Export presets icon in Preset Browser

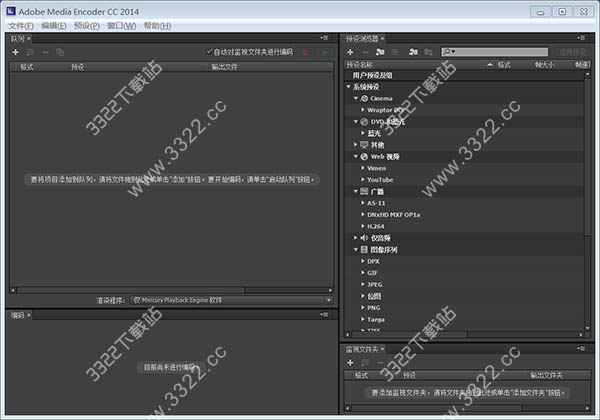pyautogui.click(x=428, y=52)
